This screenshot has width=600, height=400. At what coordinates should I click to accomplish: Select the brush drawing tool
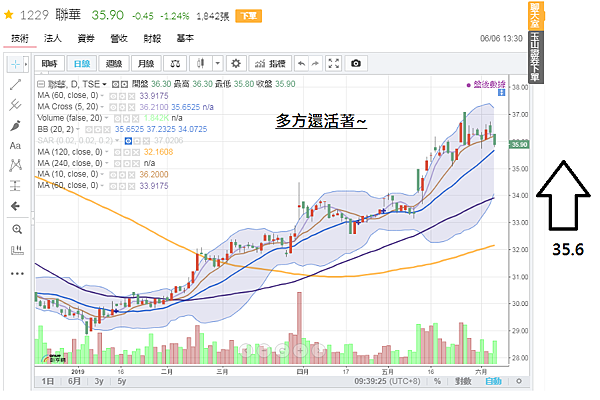click(15, 125)
